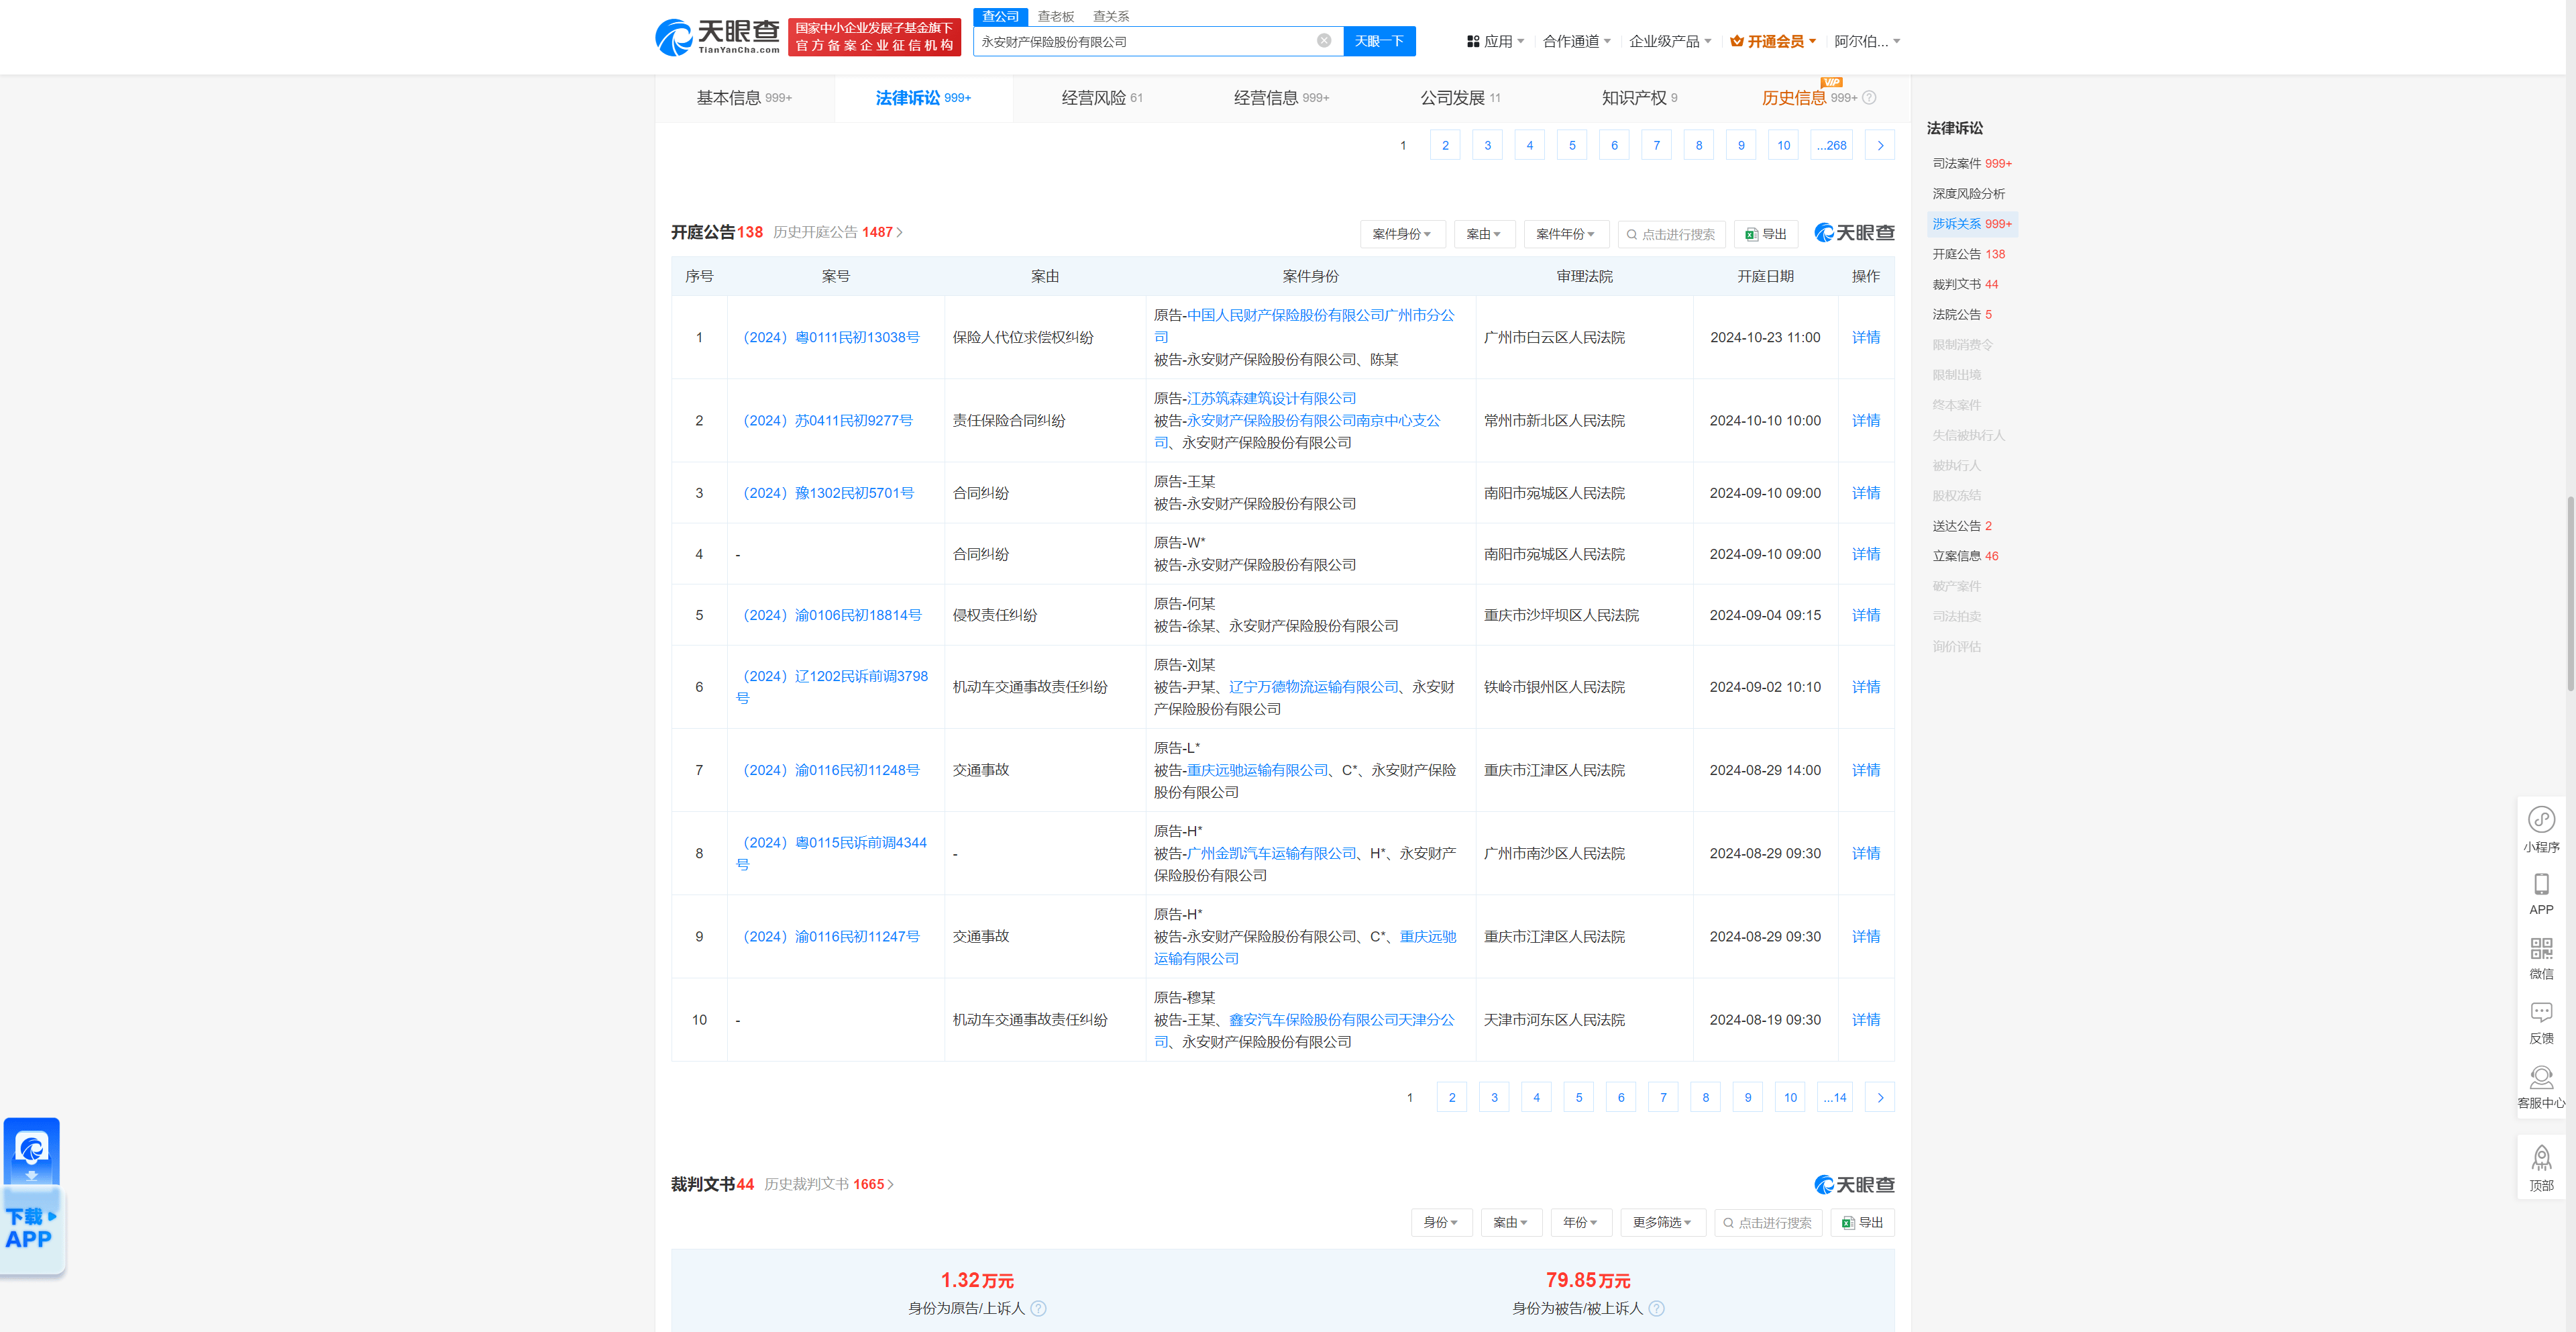The height and width of the screenshot is (1332, 2576).
Task: Open the 微信 QR code icon
Action: point(2541,958)
